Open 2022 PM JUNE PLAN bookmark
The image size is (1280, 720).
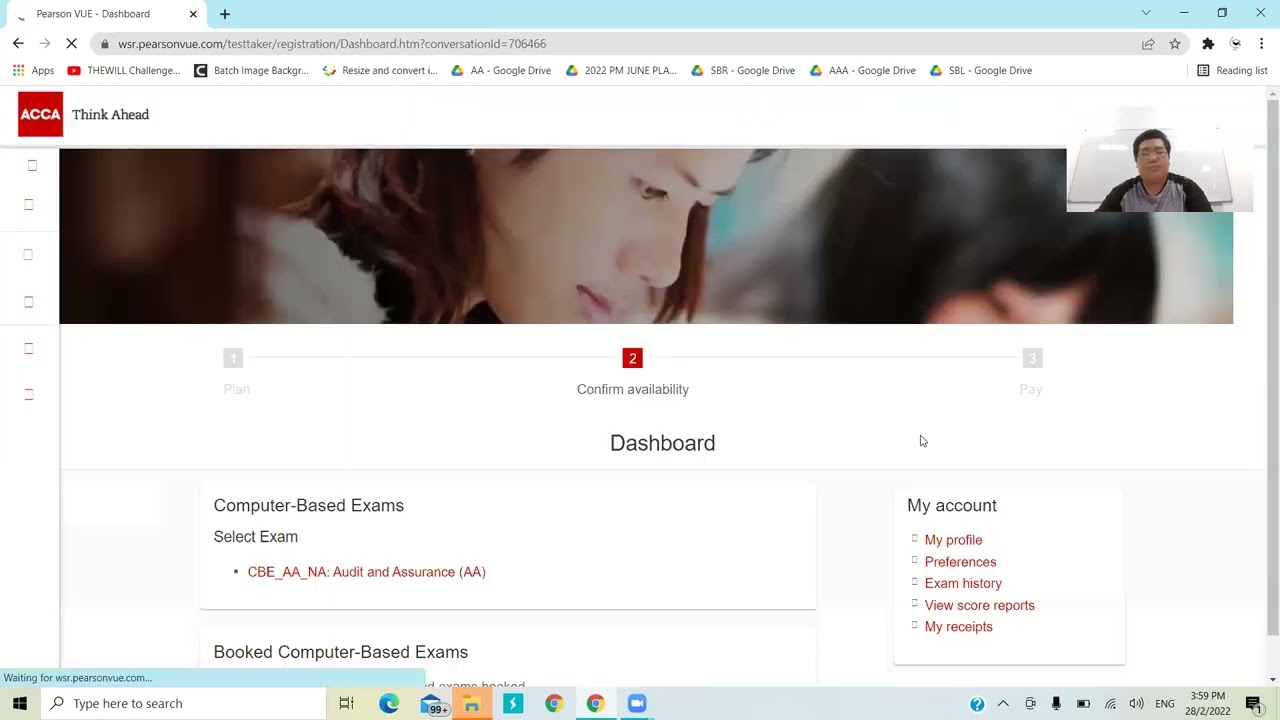pos(621,71)
